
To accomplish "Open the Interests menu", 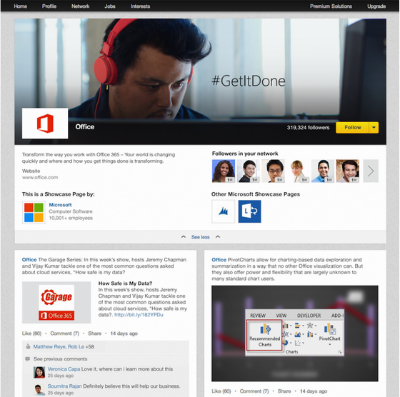I will [140, 6].
